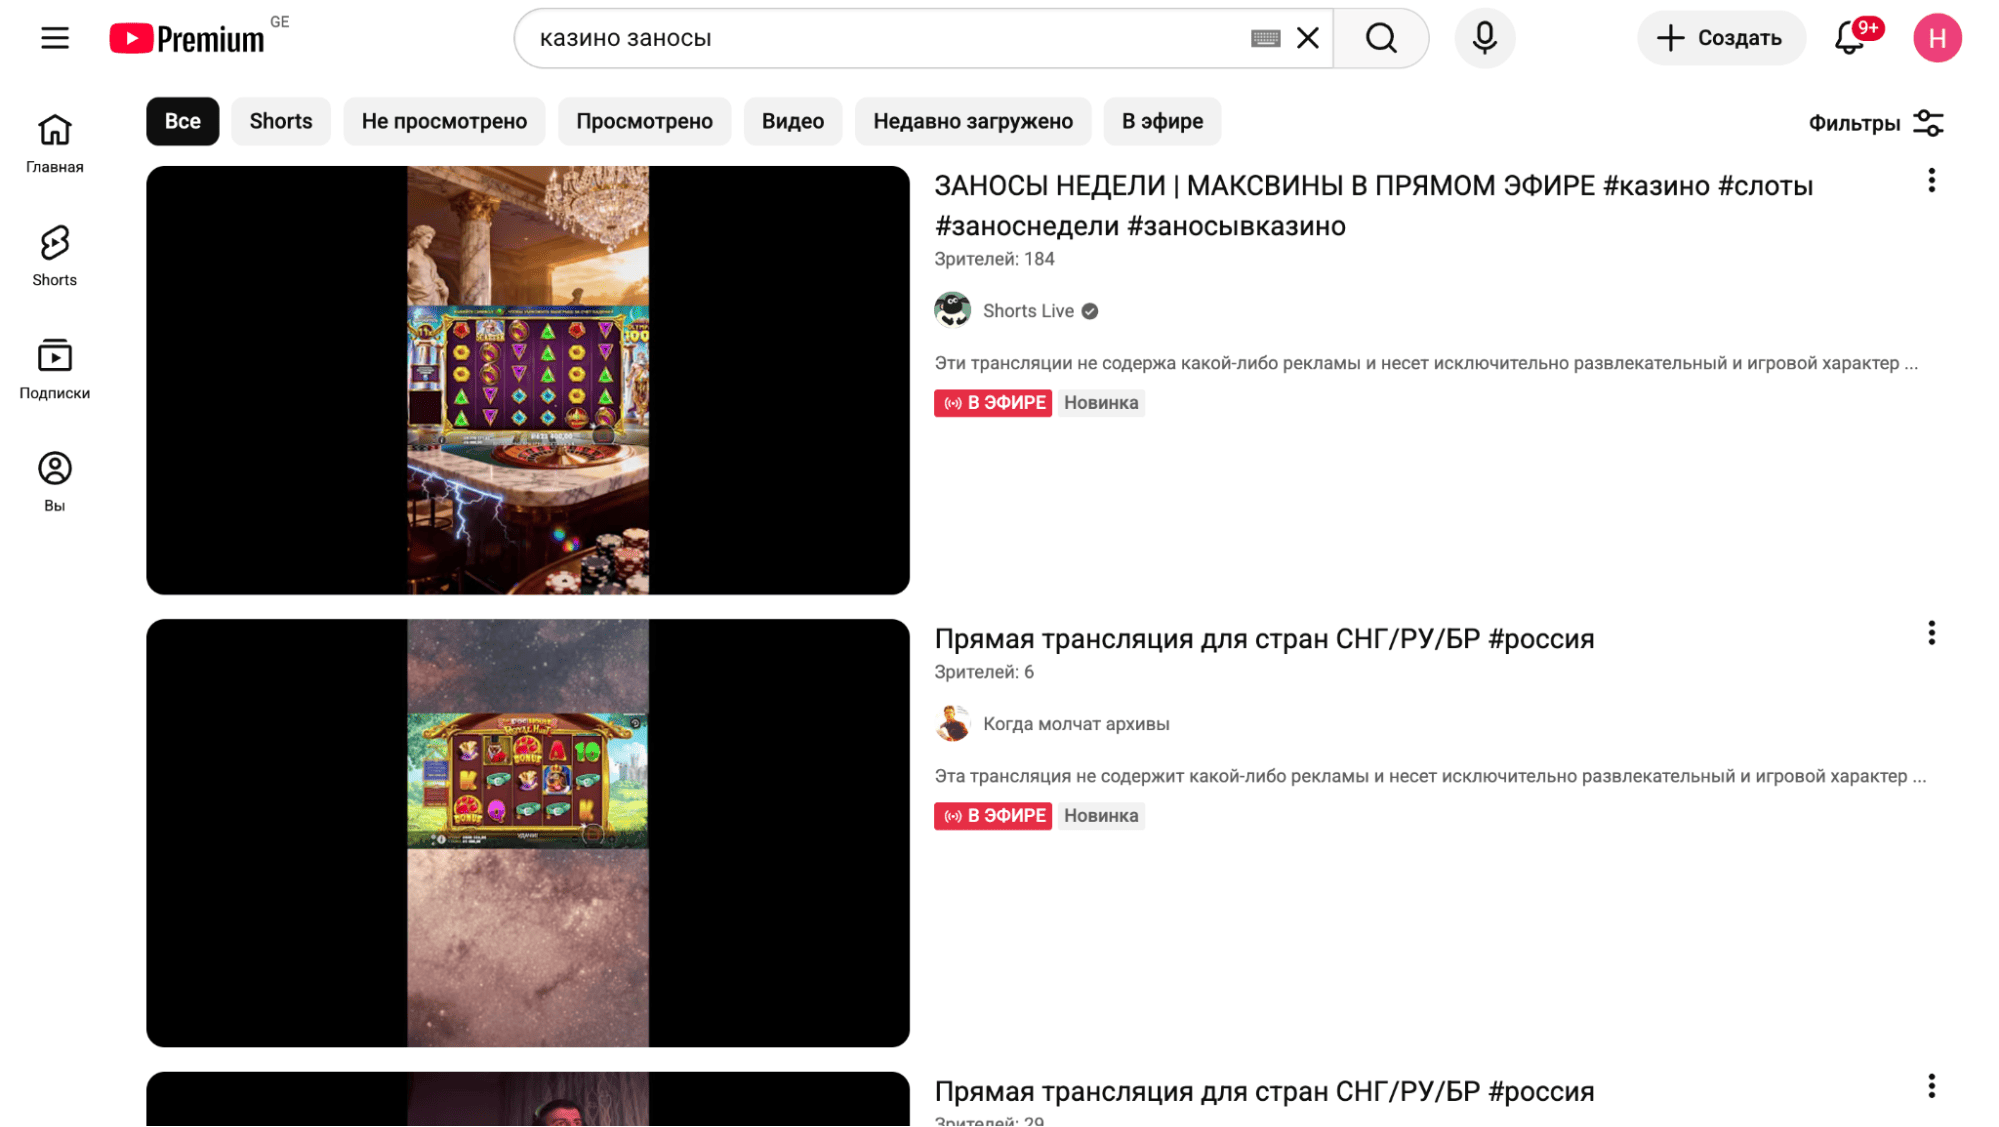The image size is (1999, 1127).
Task: Open options for second Прямая трансляция result
Action: pyautogui.click(x=1931, y=633)
